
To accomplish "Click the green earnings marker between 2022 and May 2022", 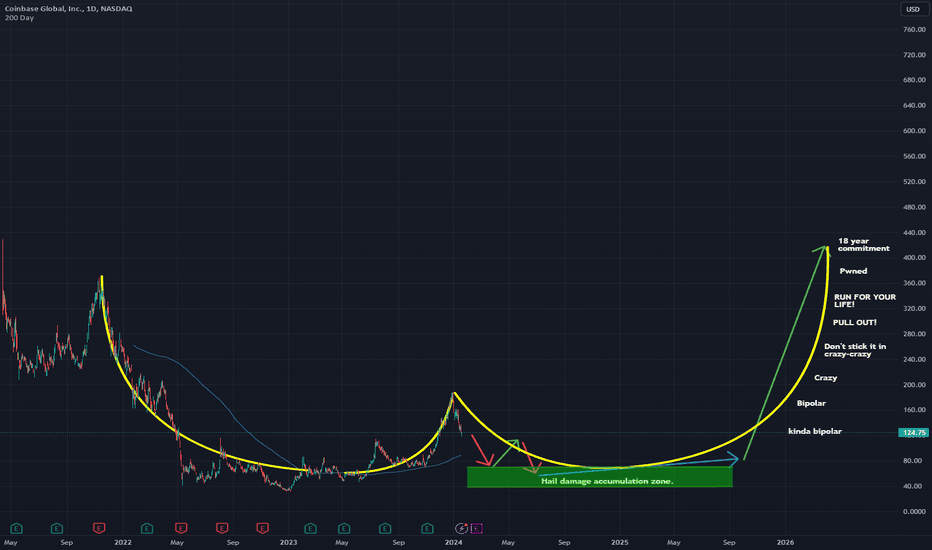I will tap(147, 528).
